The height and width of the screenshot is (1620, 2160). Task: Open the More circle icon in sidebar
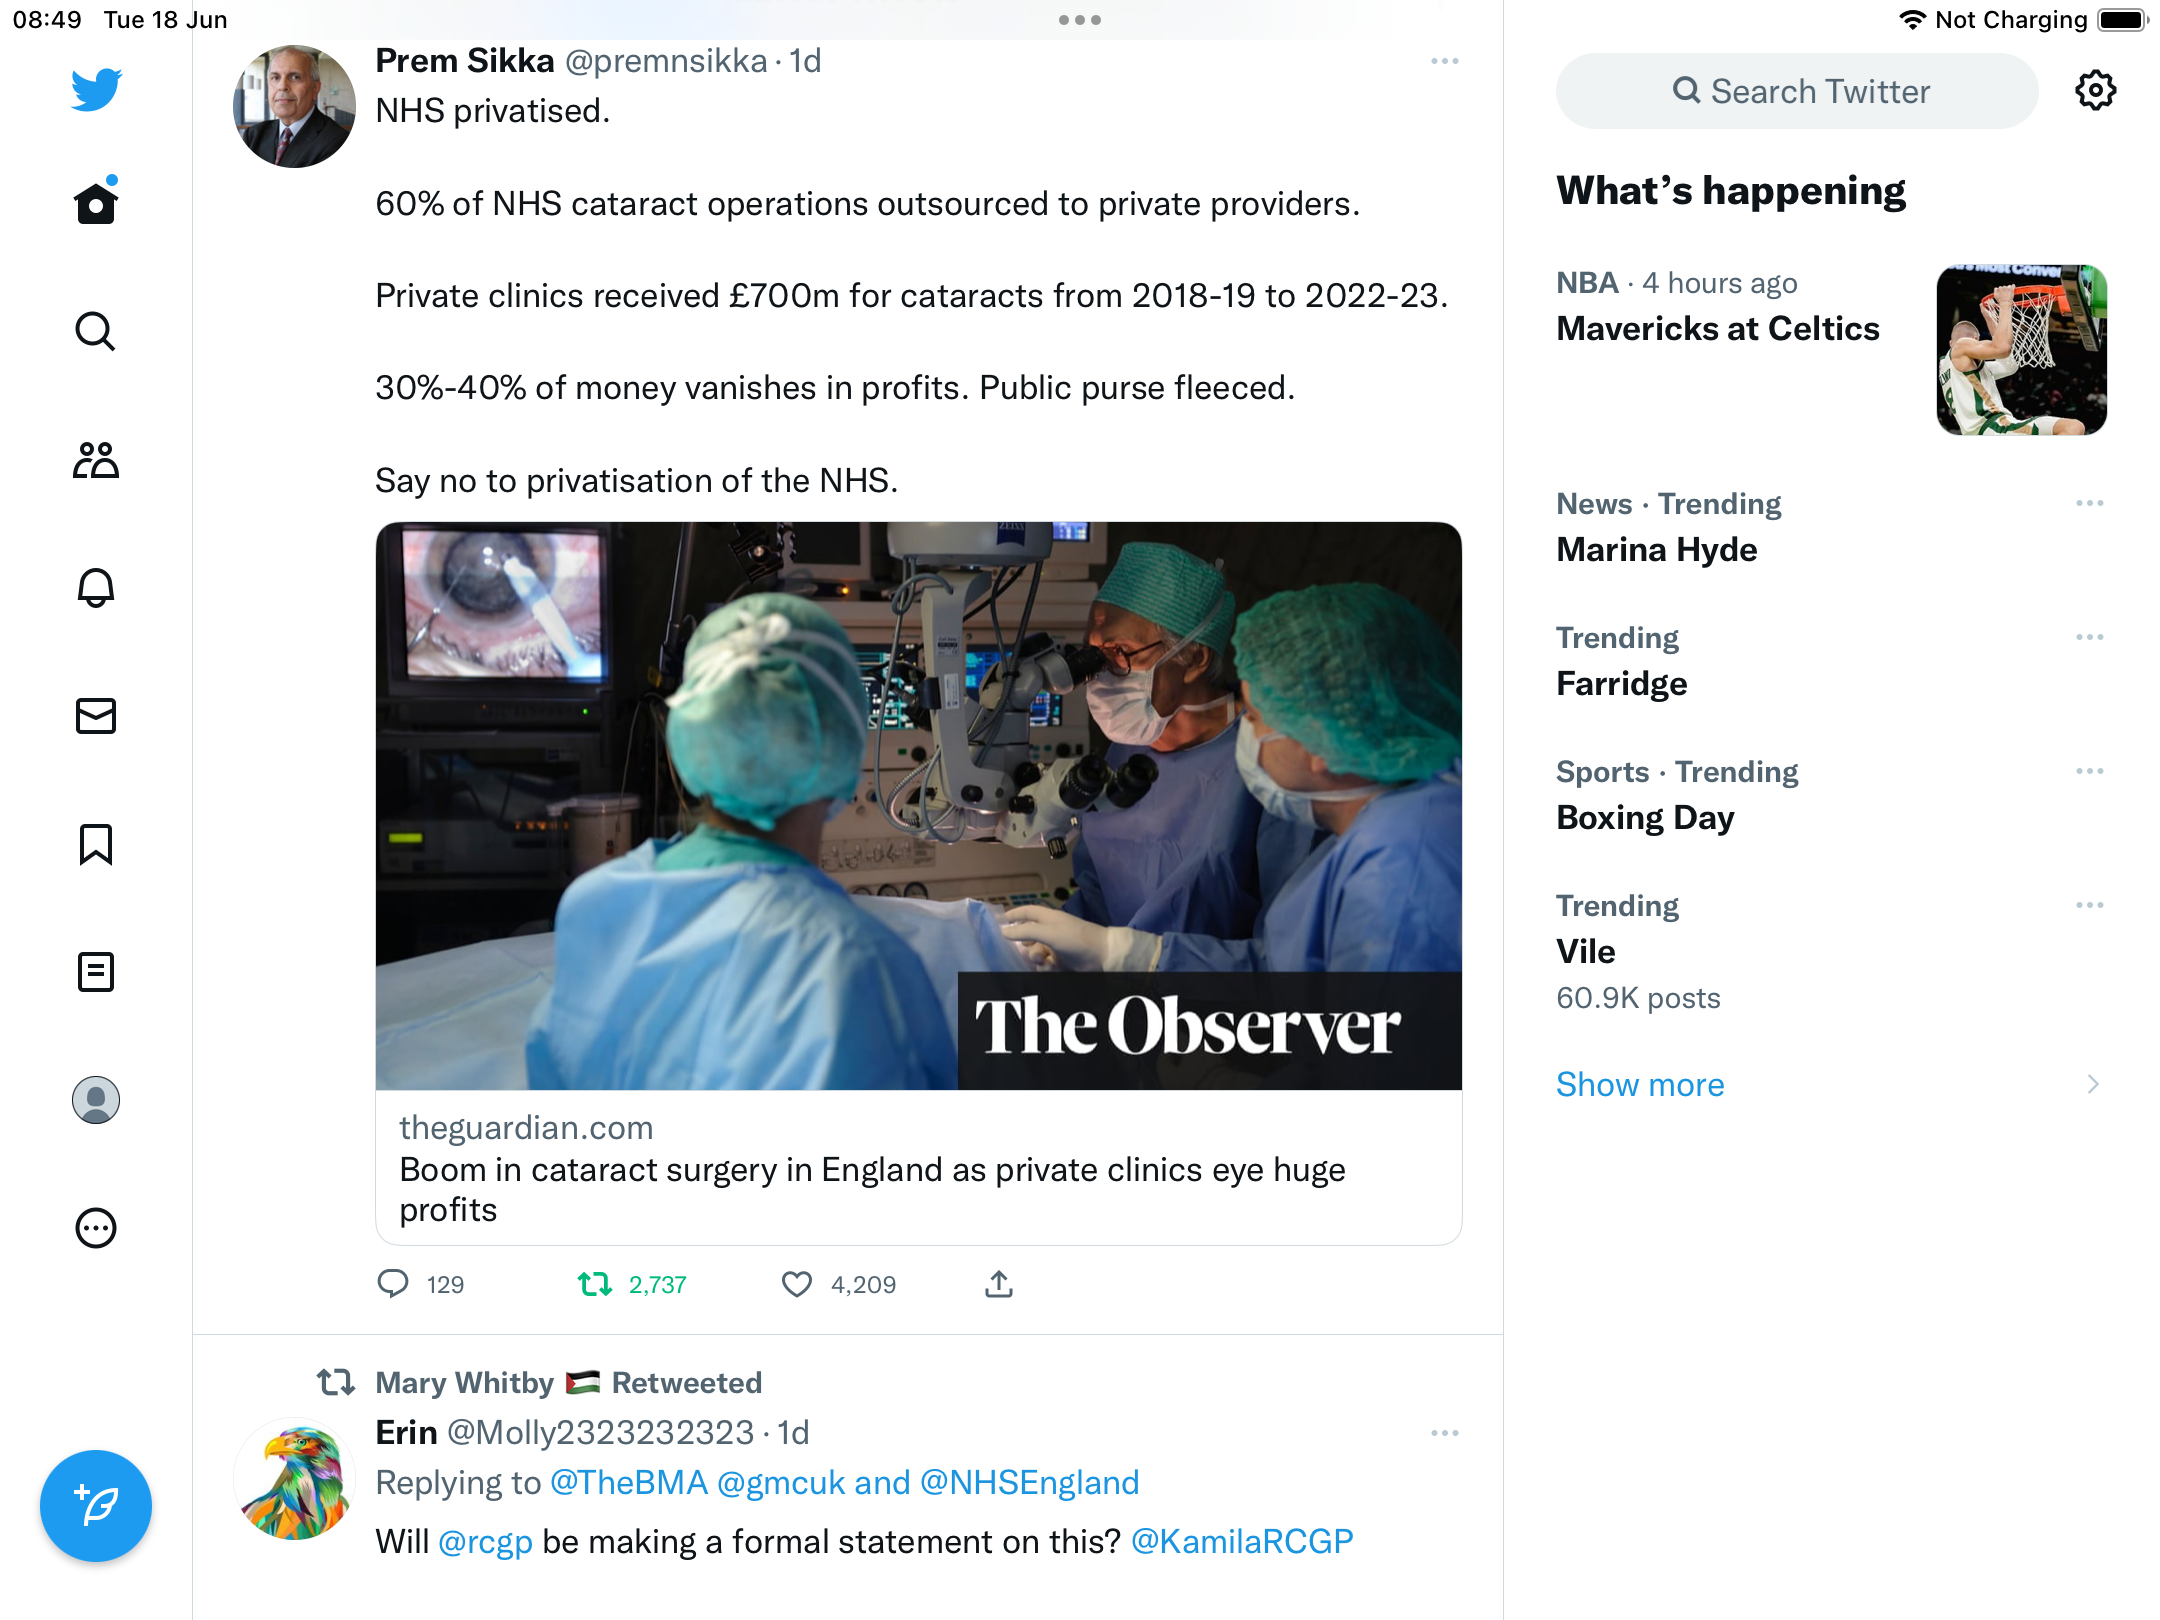pyautogui.click(x=96, y=1228)
